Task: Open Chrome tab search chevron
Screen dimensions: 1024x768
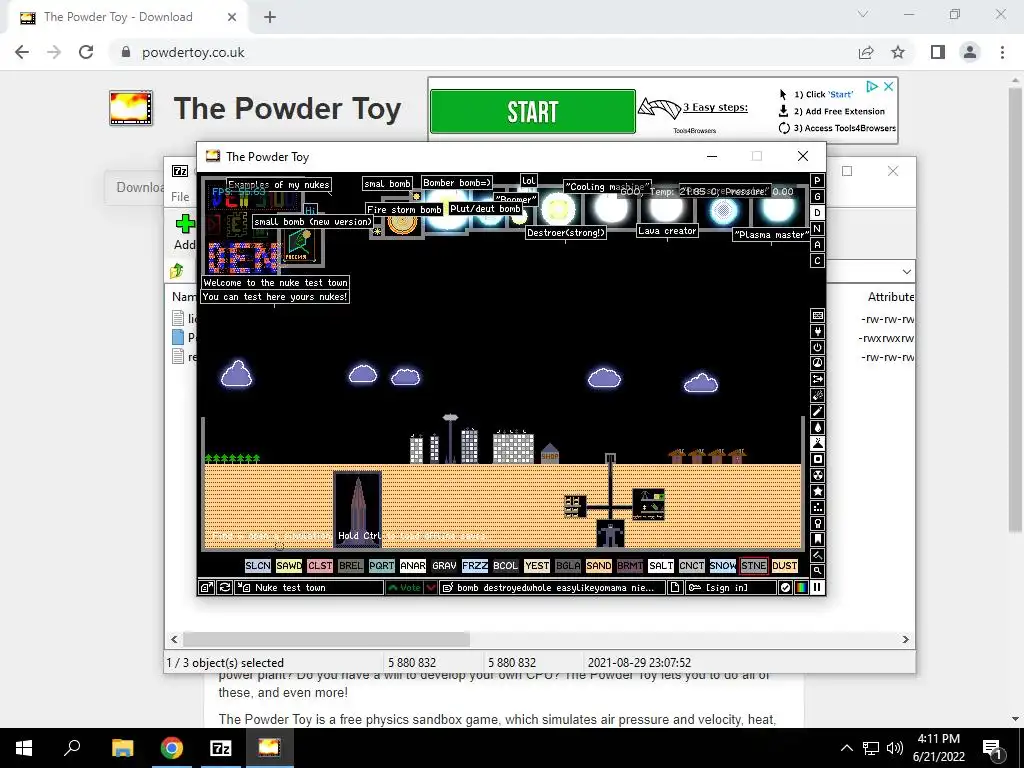Action: click(863, 14)
